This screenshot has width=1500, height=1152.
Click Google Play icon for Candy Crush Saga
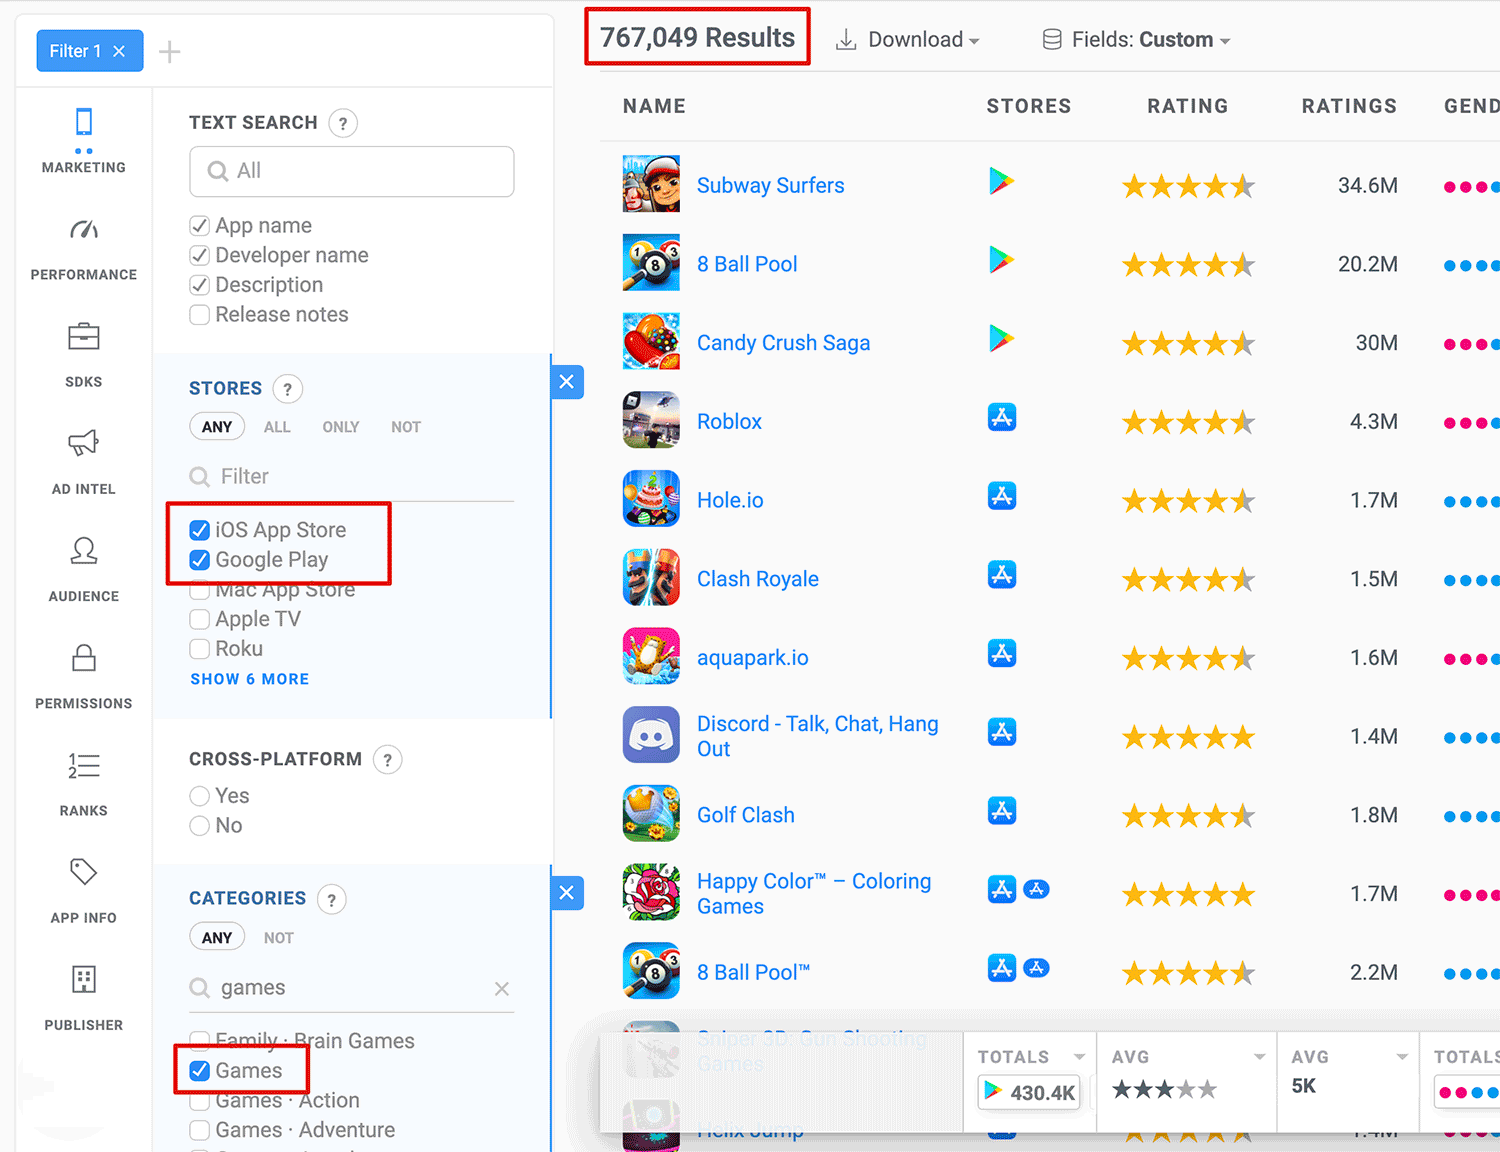coord(1001,339)
